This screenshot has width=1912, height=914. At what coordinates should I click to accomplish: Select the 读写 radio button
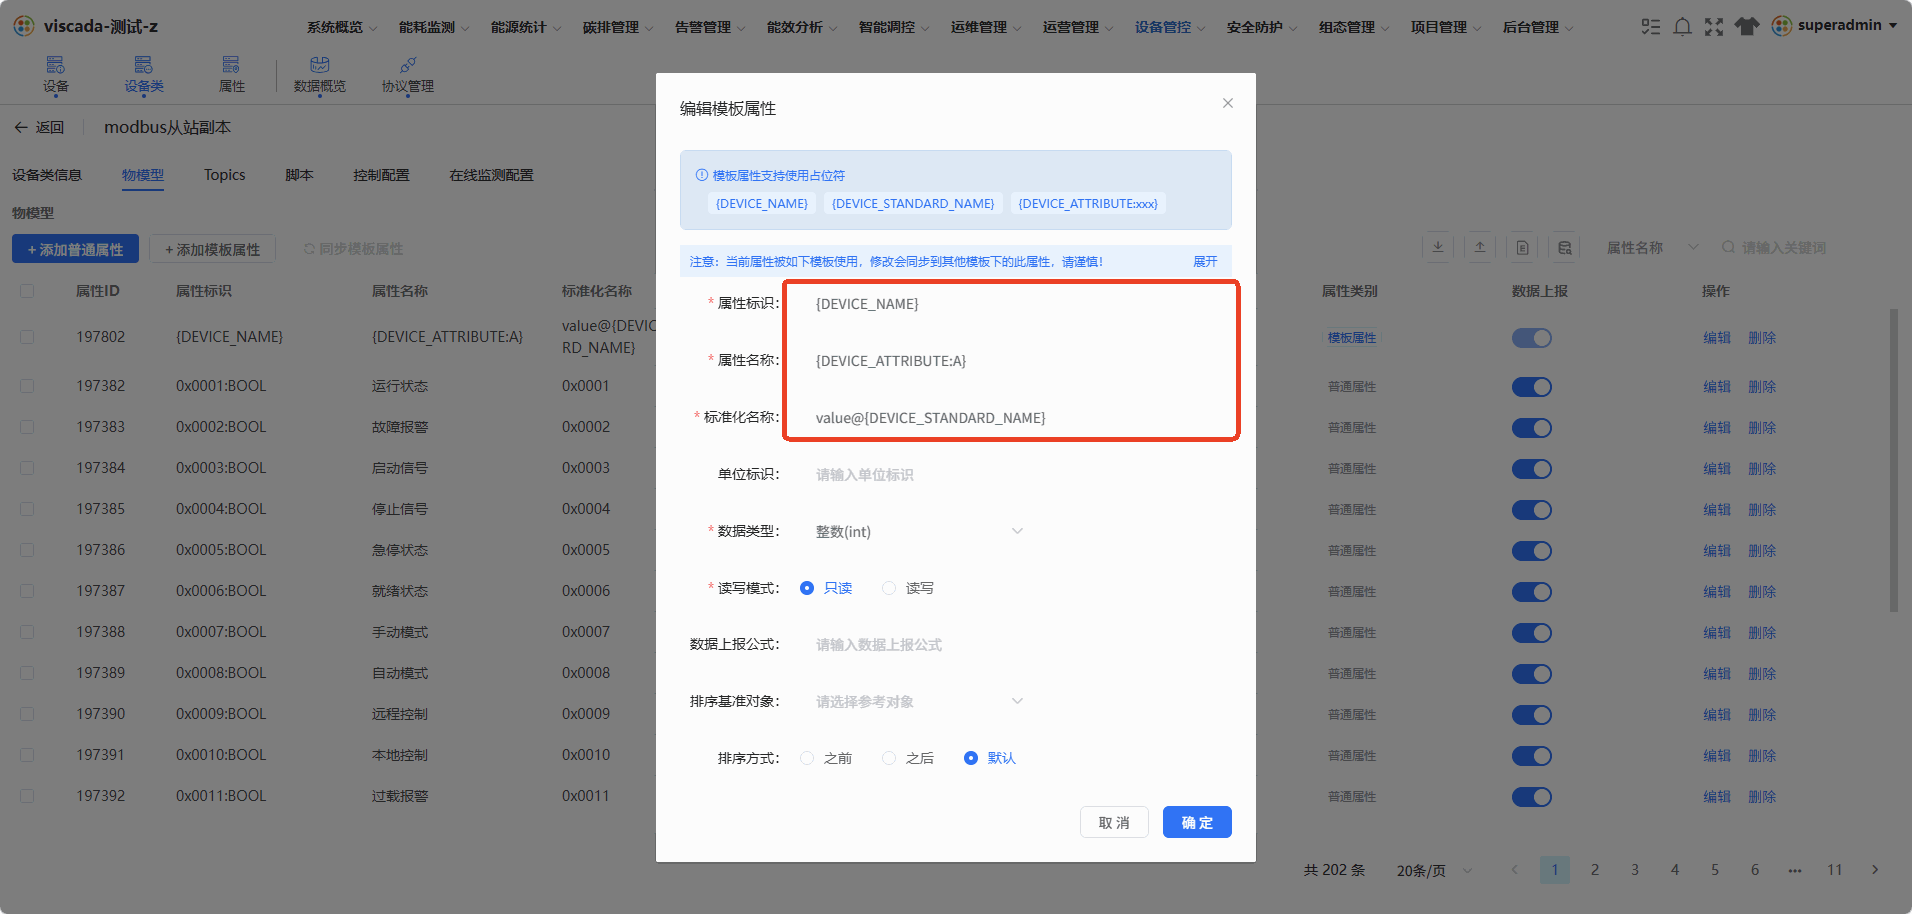[888, 588]
